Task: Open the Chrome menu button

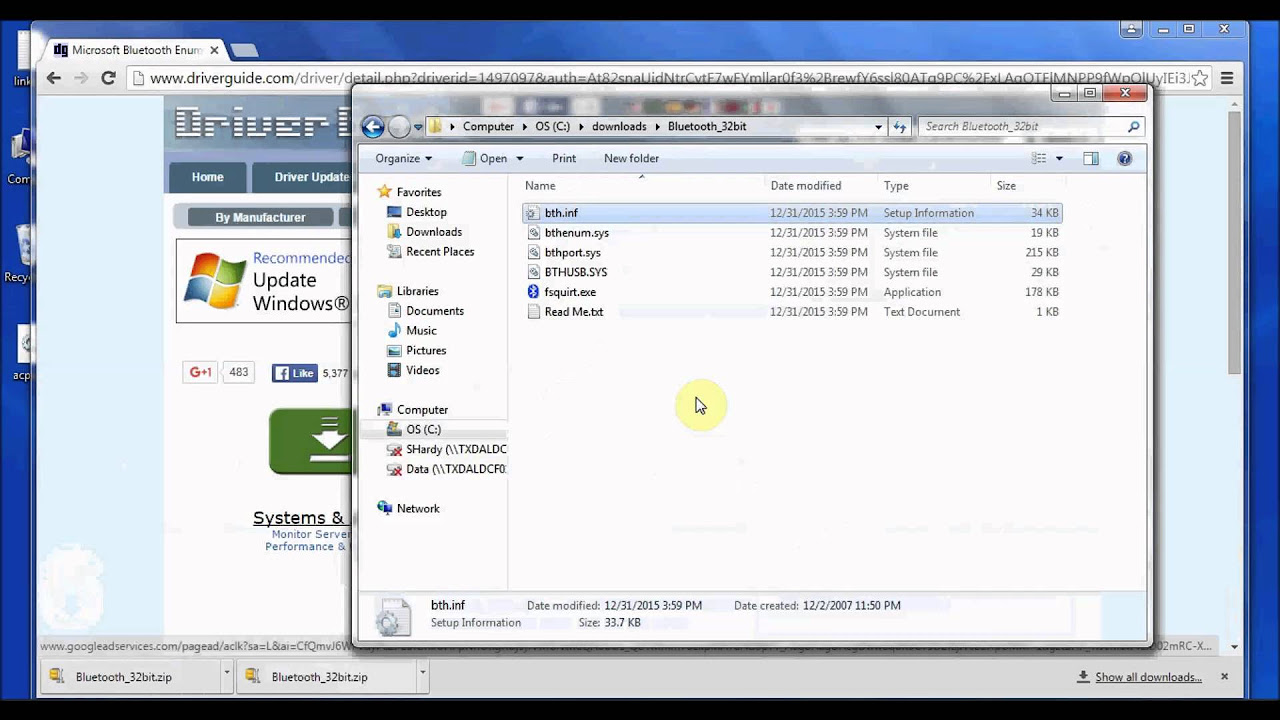Action: coord(1227,78)
